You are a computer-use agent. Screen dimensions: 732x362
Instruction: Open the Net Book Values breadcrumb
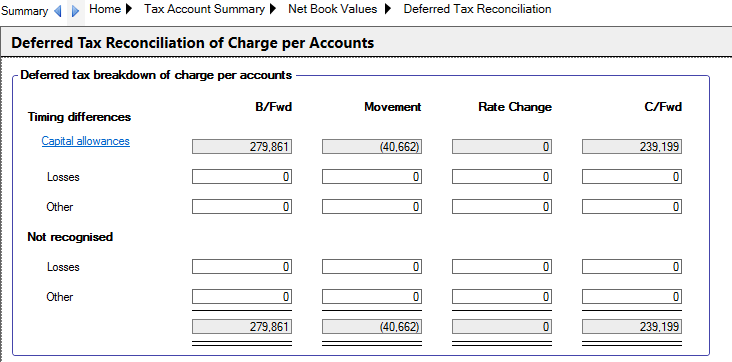pos(332,9)
